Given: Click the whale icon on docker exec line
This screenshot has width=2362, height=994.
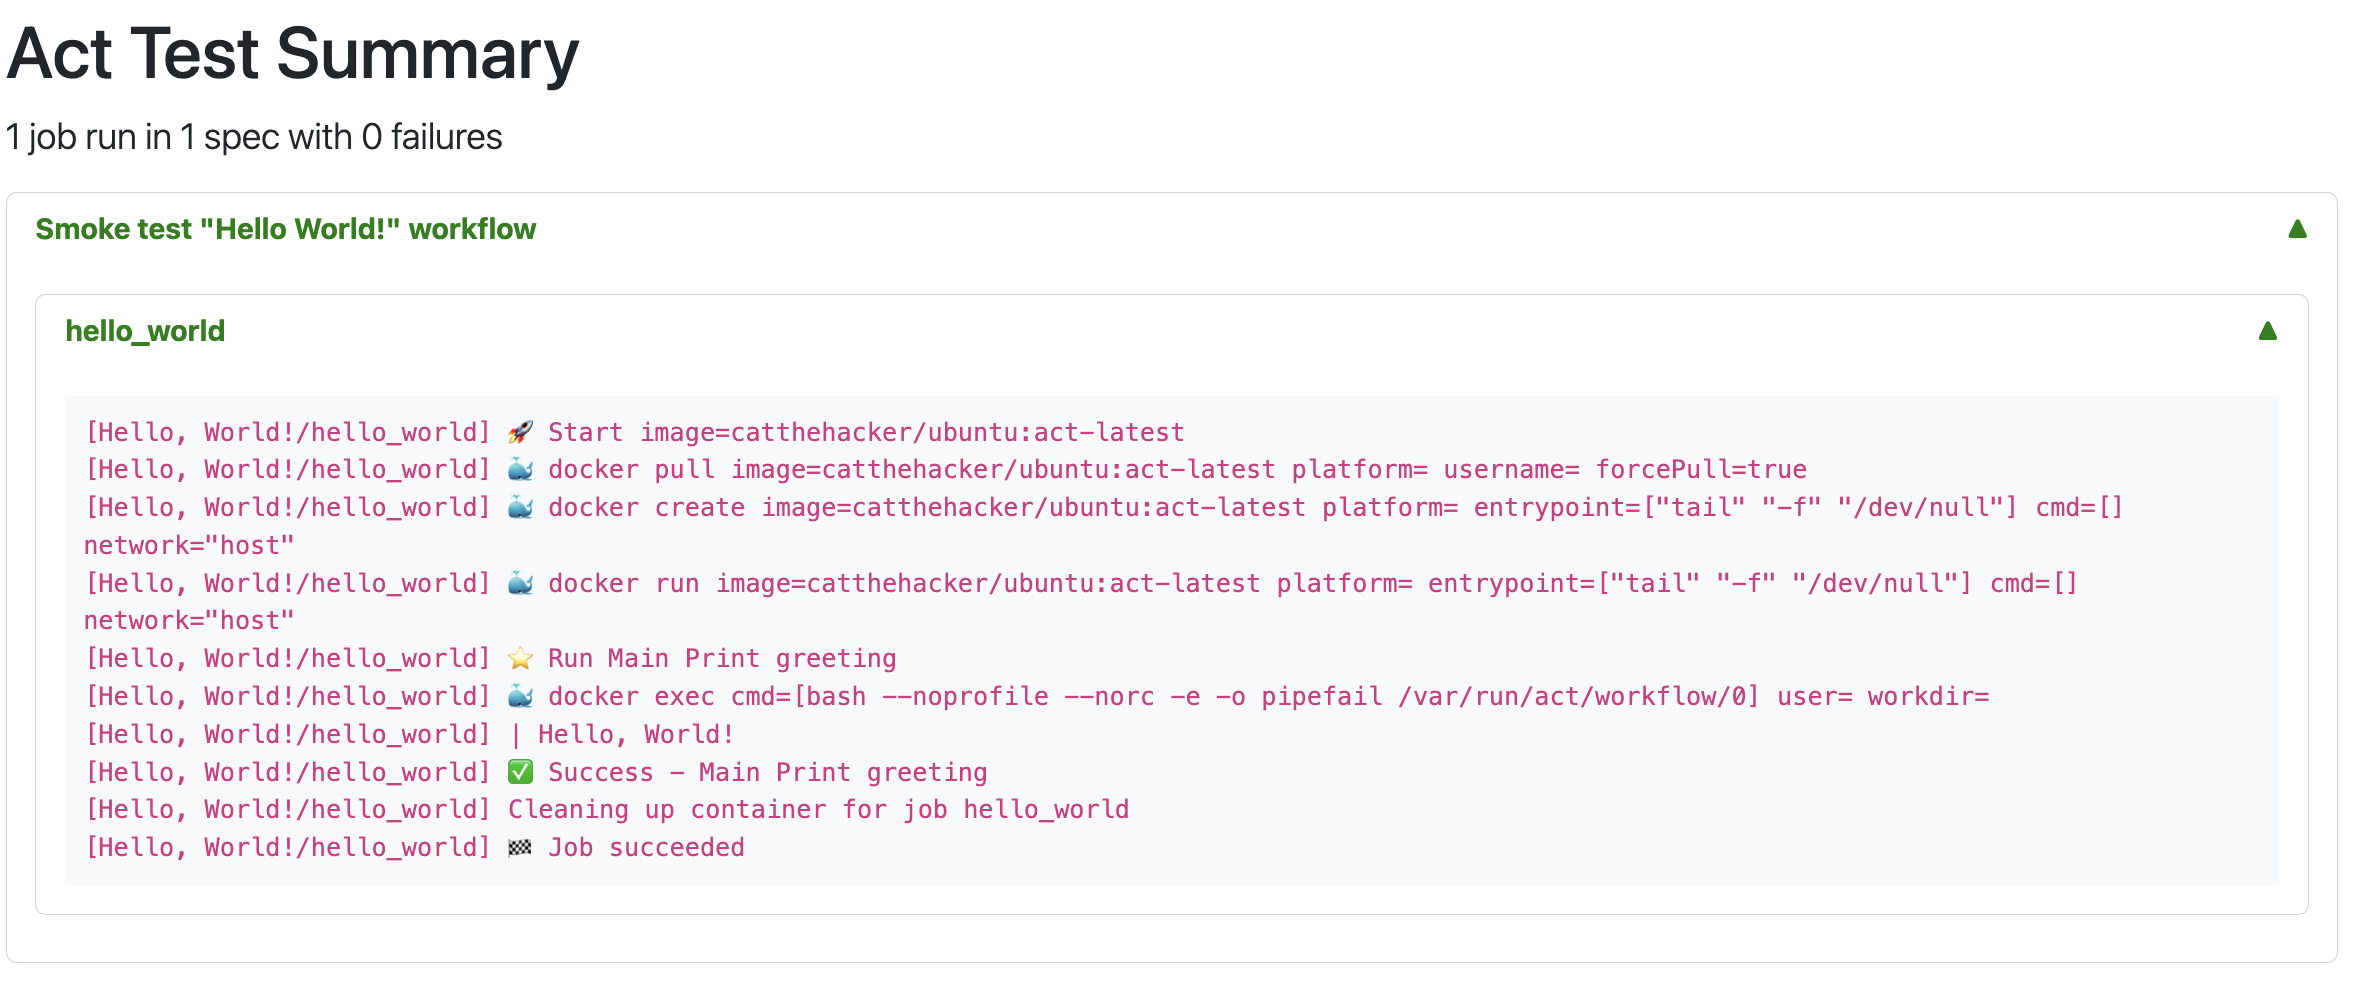Looking at the screenshot, I should click(x=520, y=697).
